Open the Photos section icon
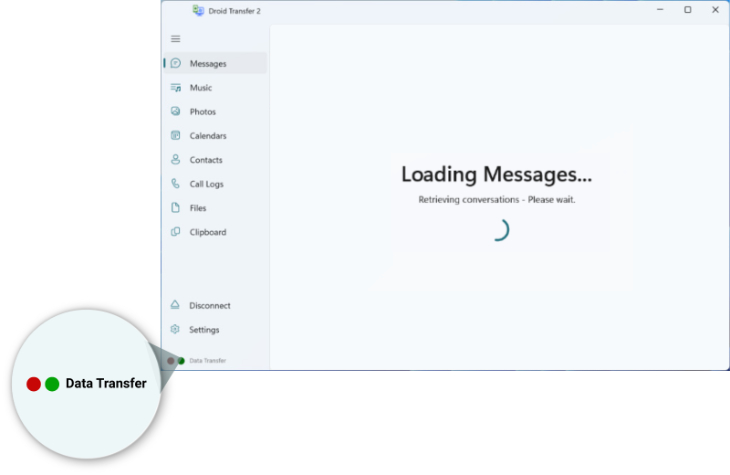 coord(176,112)
